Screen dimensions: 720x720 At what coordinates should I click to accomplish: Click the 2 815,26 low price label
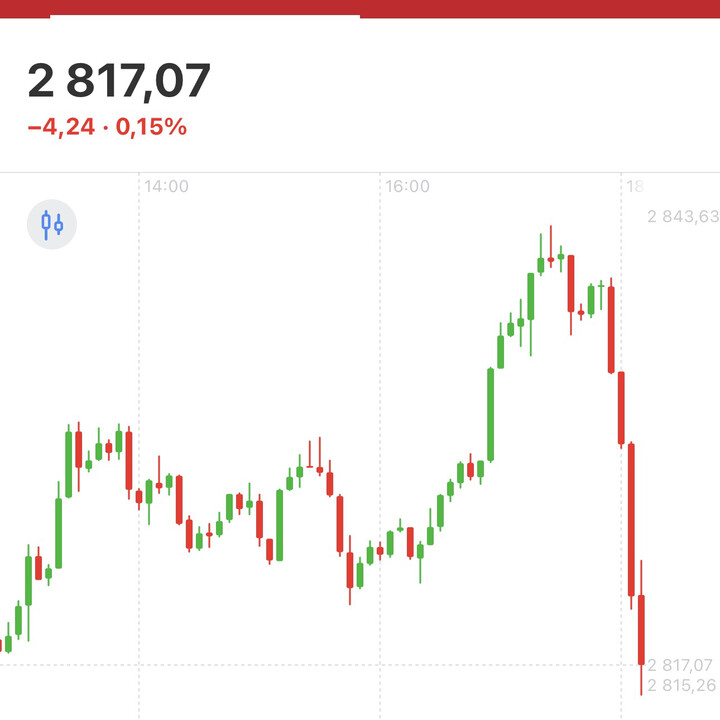coord(682,685)
